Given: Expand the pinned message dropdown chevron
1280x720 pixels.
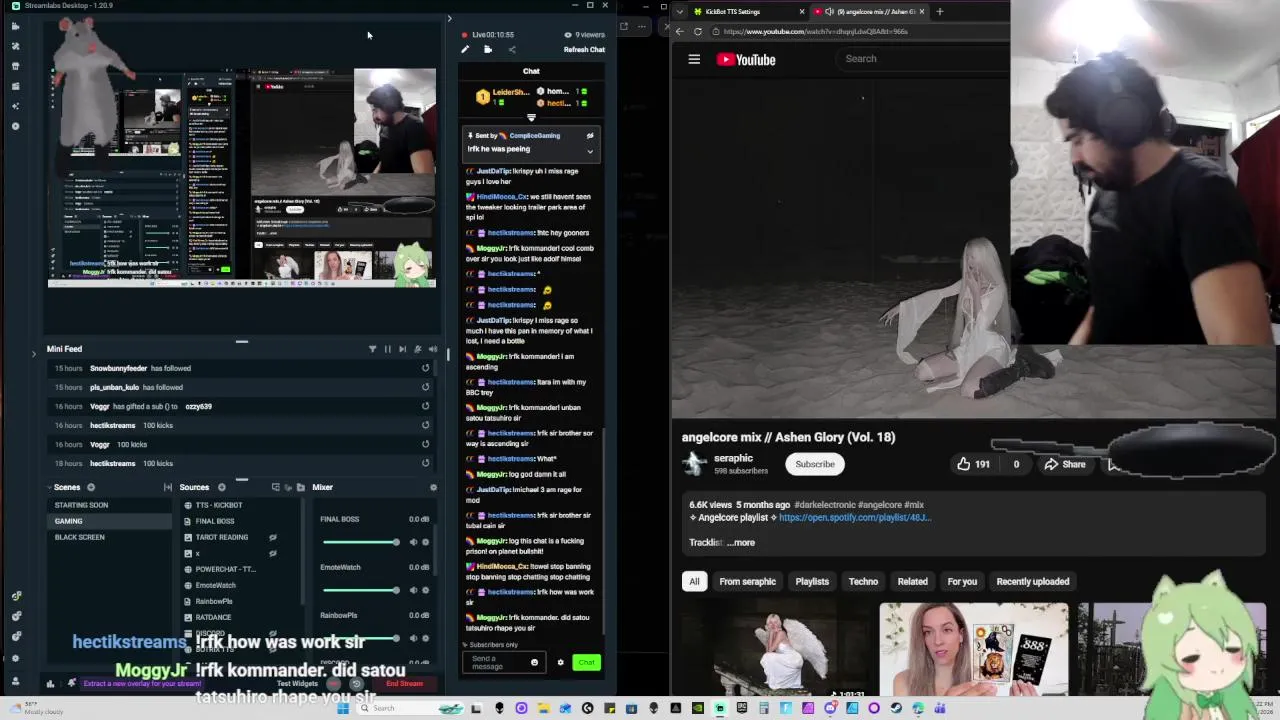Looking at the screenshot, I should [x=590, y=152].
